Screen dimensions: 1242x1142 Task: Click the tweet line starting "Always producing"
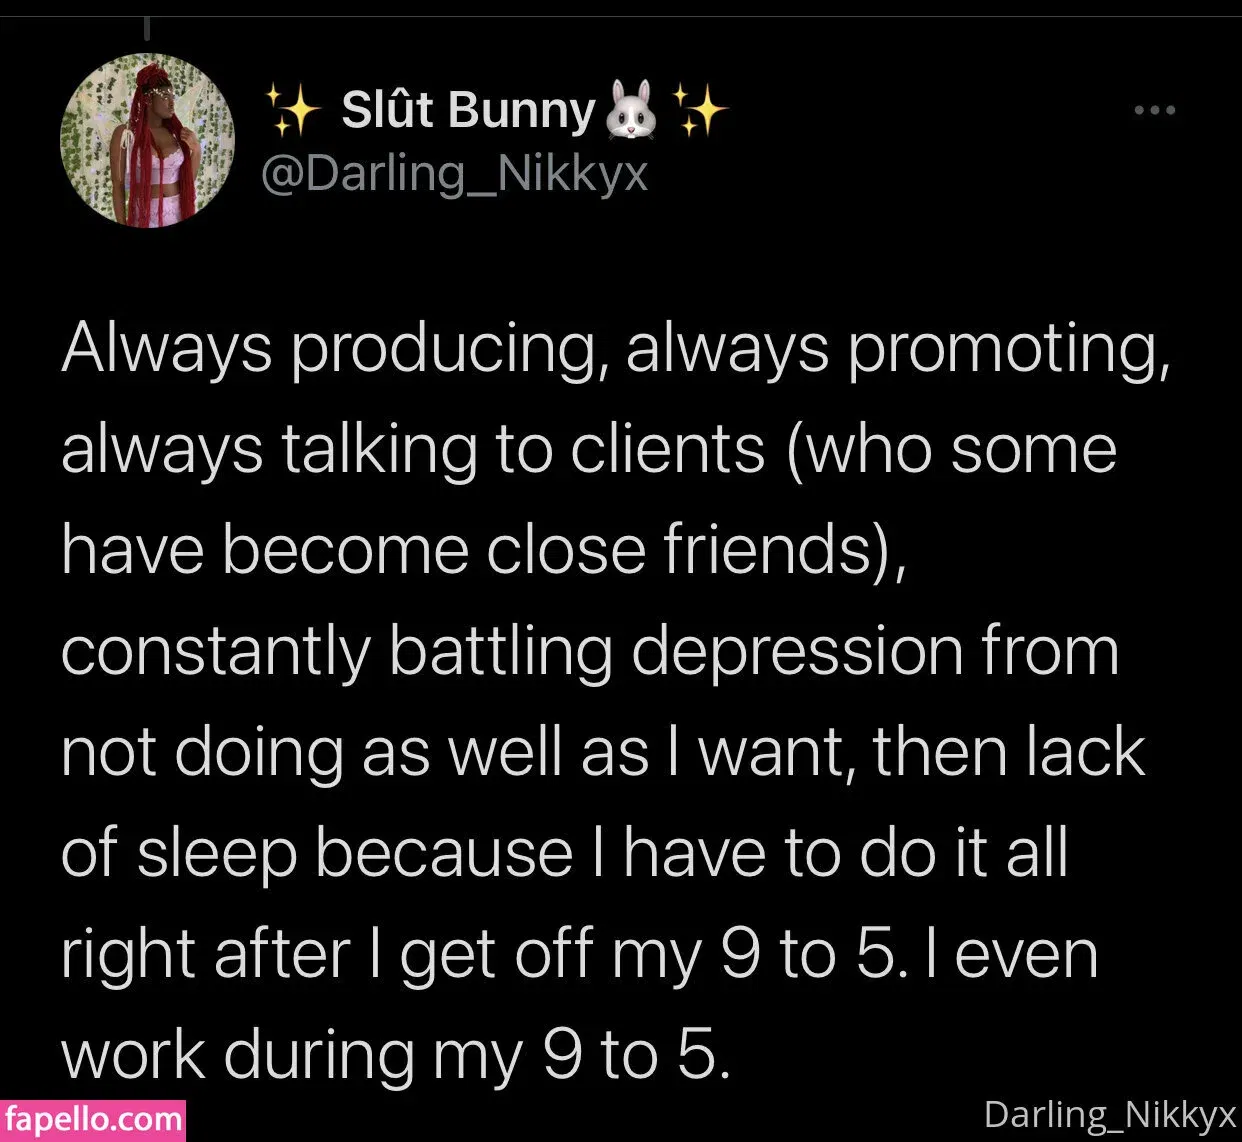click(615, 350)
